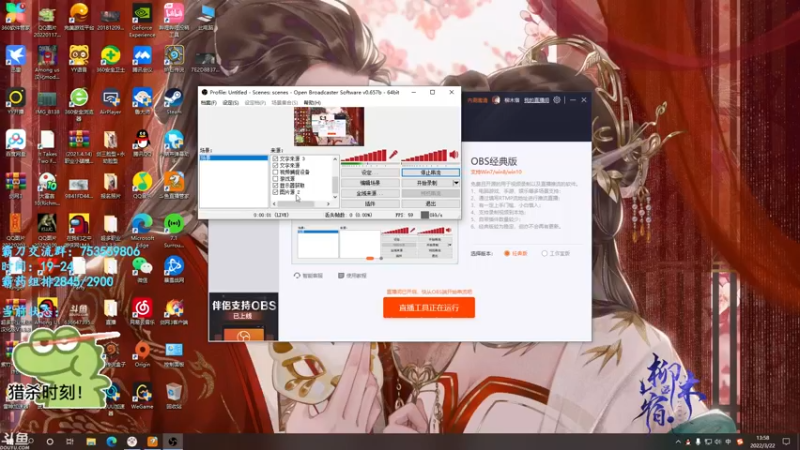The width and height of the screenshot is (800, 450).
Task: Enable the video capture device source checkbox
Action: click(x=276, y=172)
